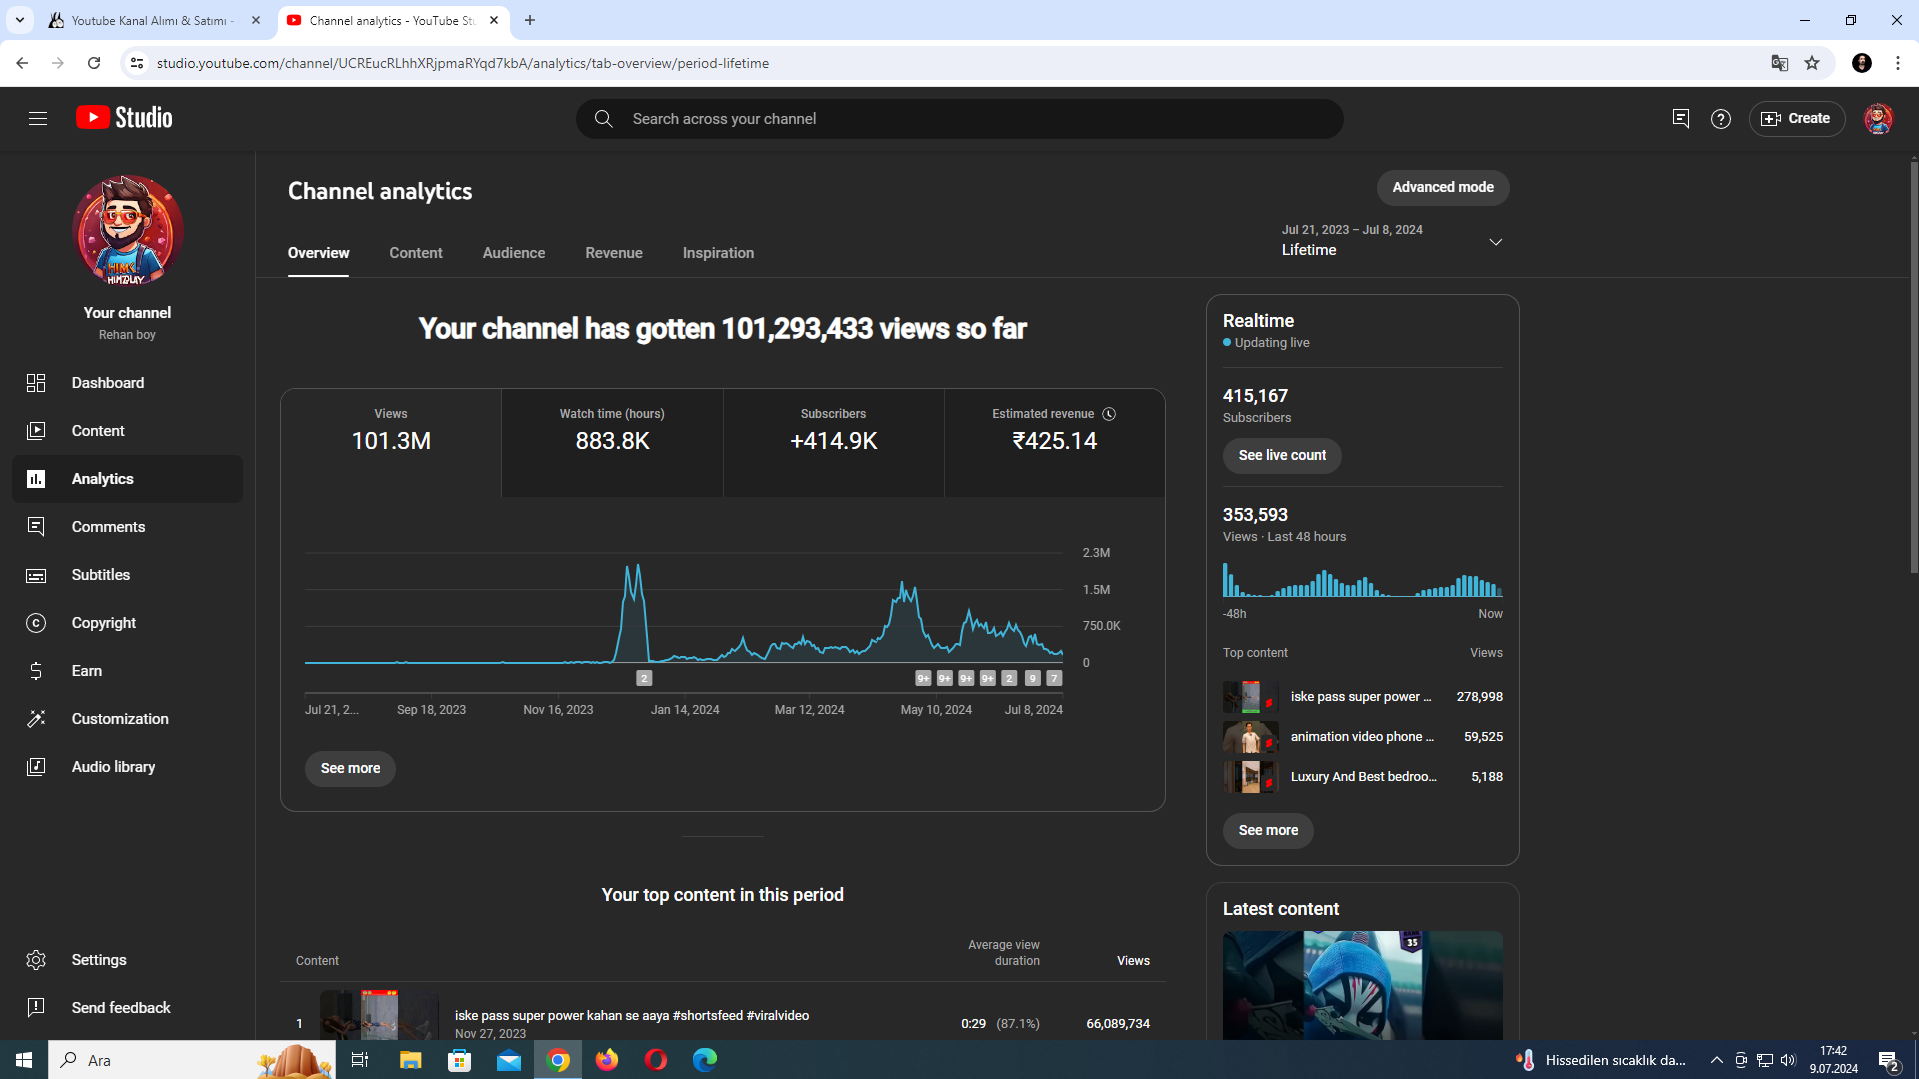
Task: Open the Earn page in sidebar
Action: [127, 671]
